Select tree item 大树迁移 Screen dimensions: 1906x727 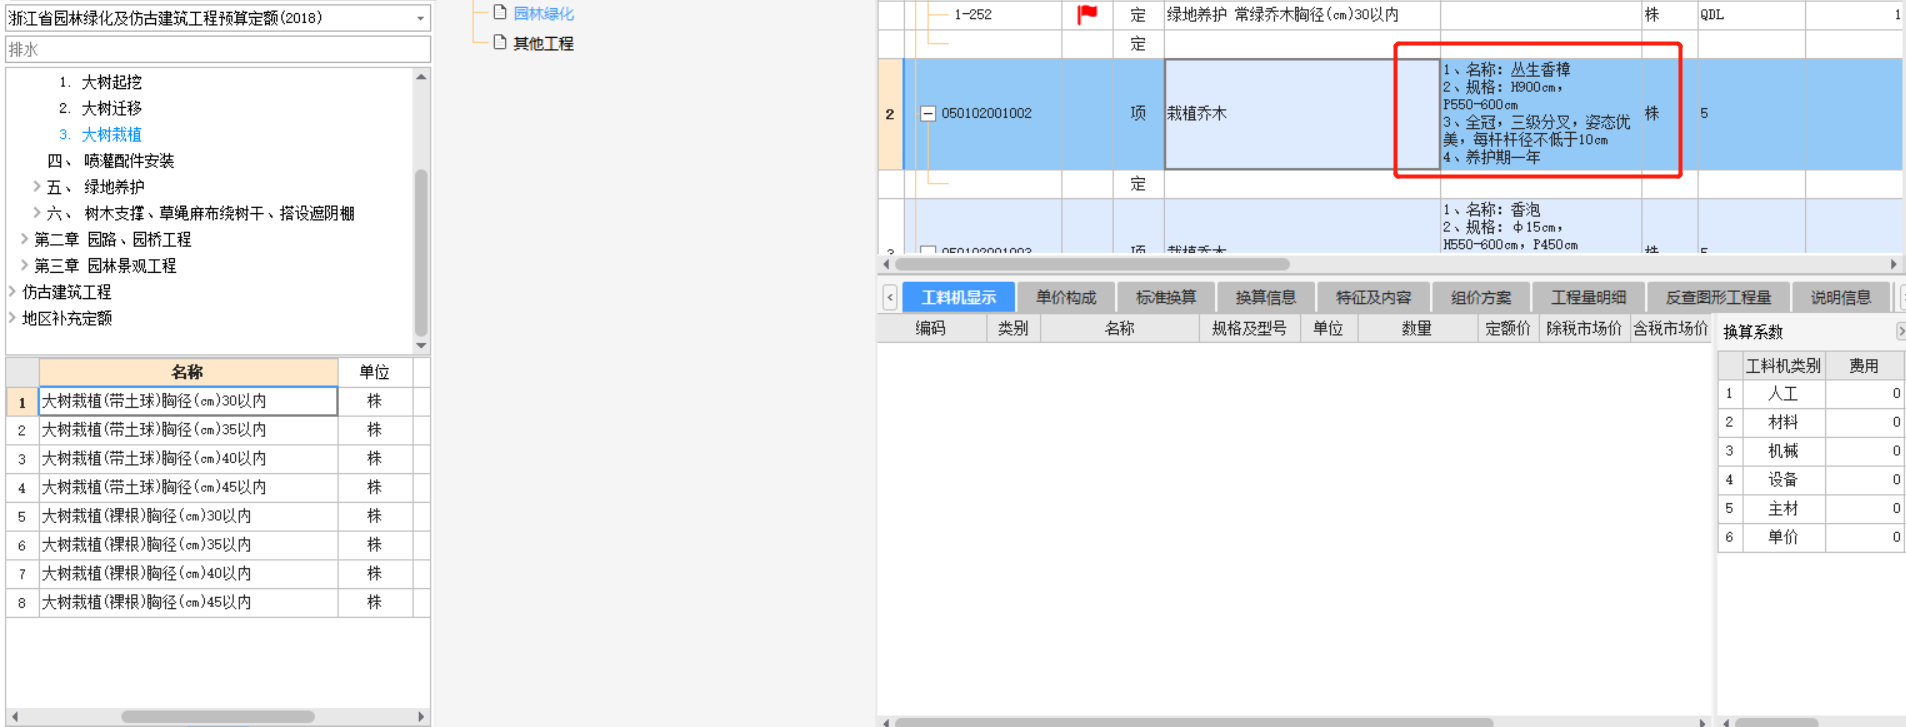click(x=111, y=108)
